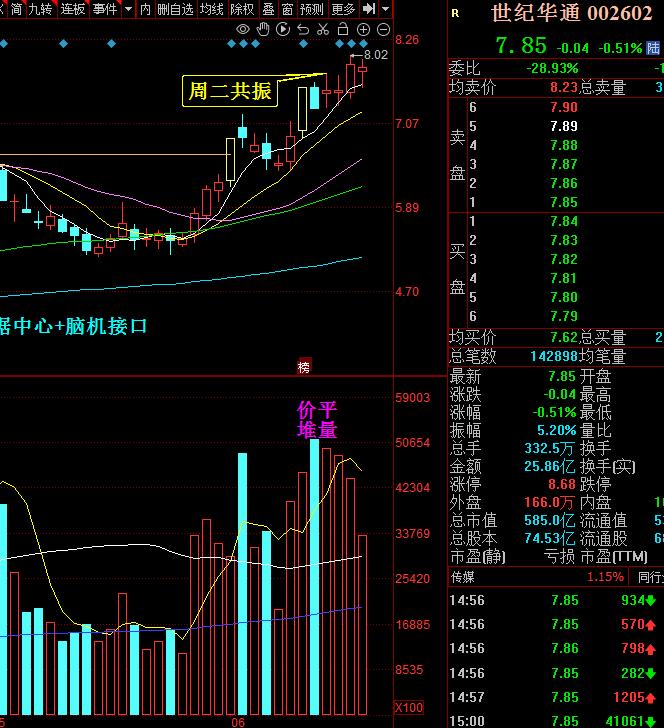The width and height of the screenshot is (664, 728).
Task: Toggle the eye visibility icon in chart toolbar
Action: click(x=242, y=30)
